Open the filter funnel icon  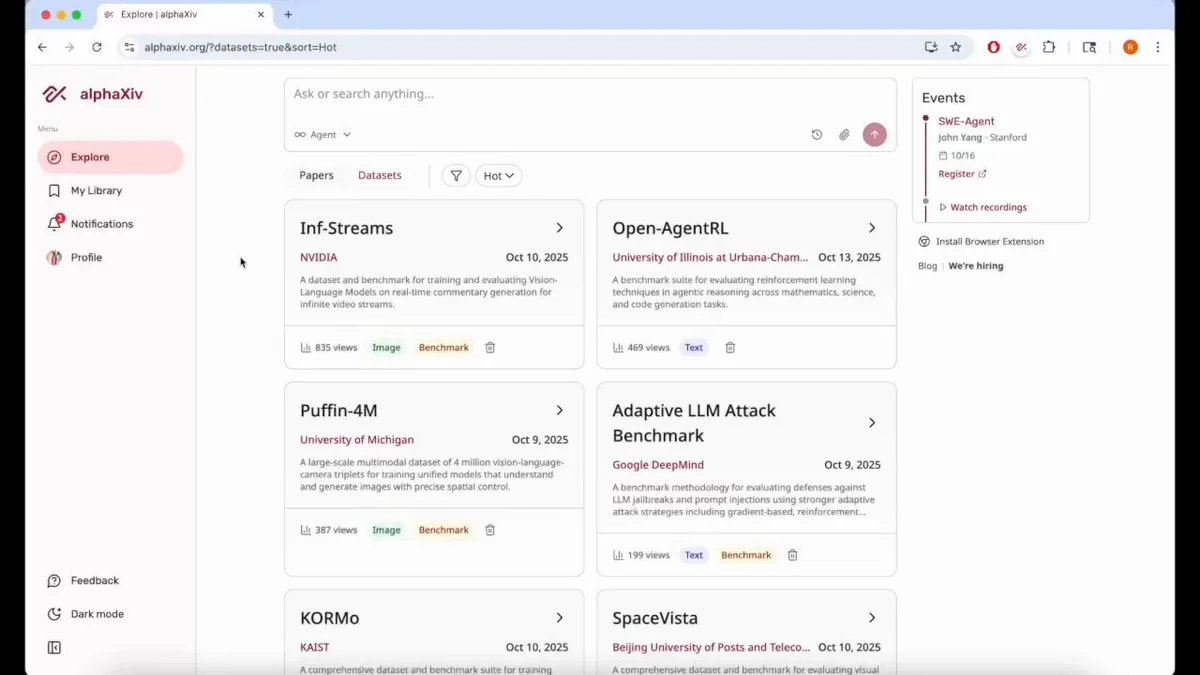click(456, 175)
